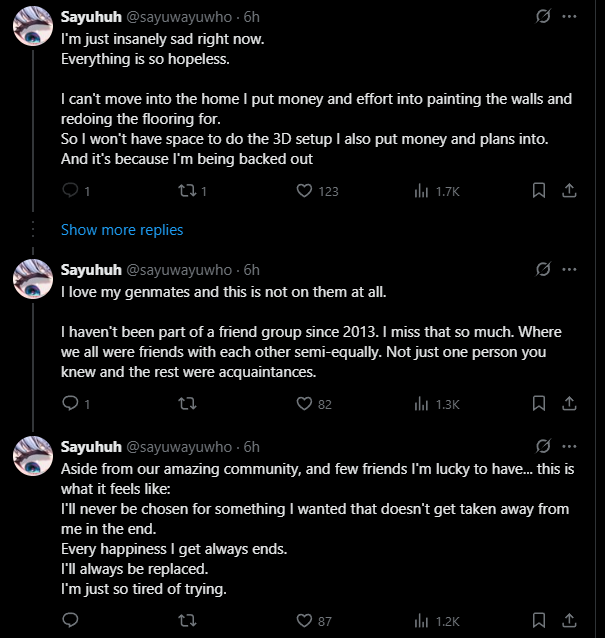Image resolution: width=605 pixels, height=638 pixels.
Task: Show more replies in thread
Action: coord(122,230)
